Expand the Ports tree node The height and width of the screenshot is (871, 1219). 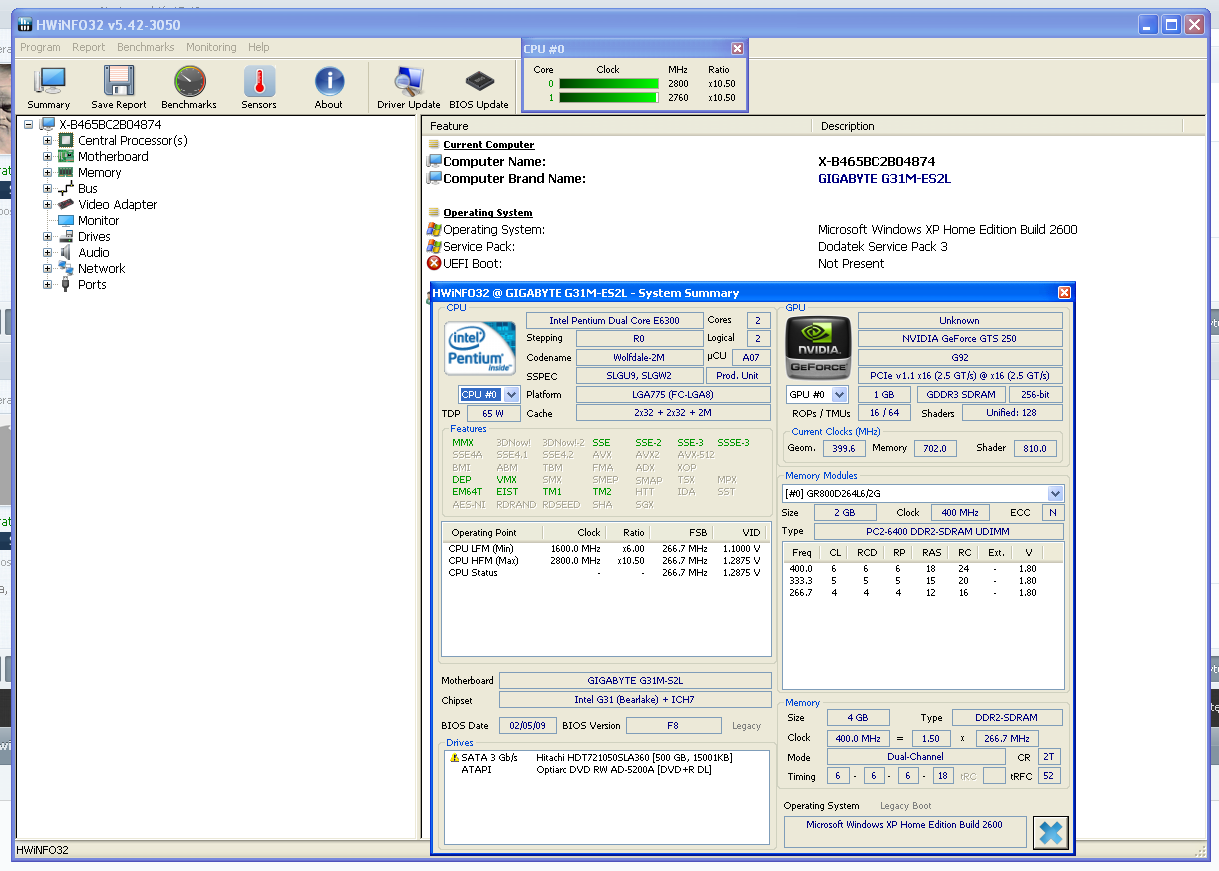coord(47,285)
